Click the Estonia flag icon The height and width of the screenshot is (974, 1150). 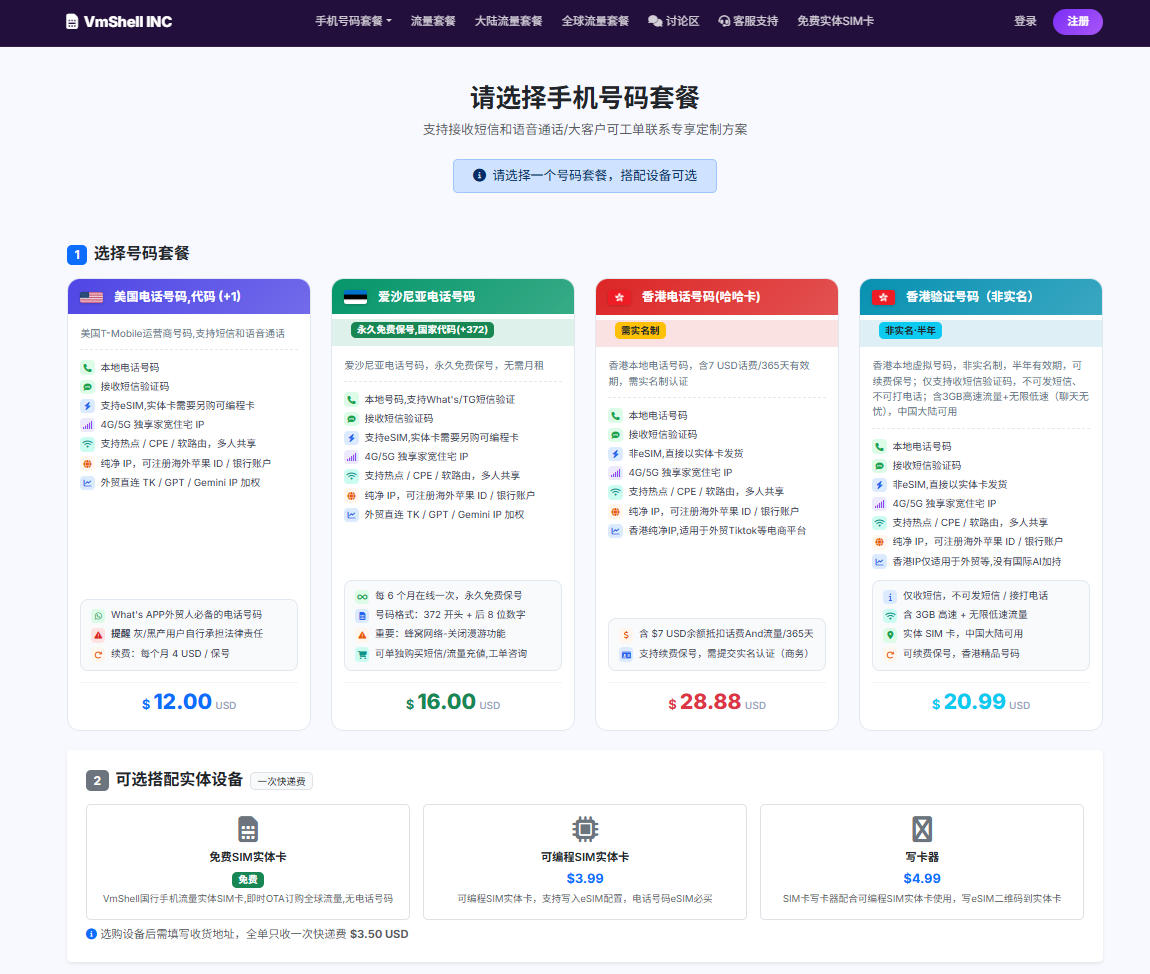click(355, 297)
